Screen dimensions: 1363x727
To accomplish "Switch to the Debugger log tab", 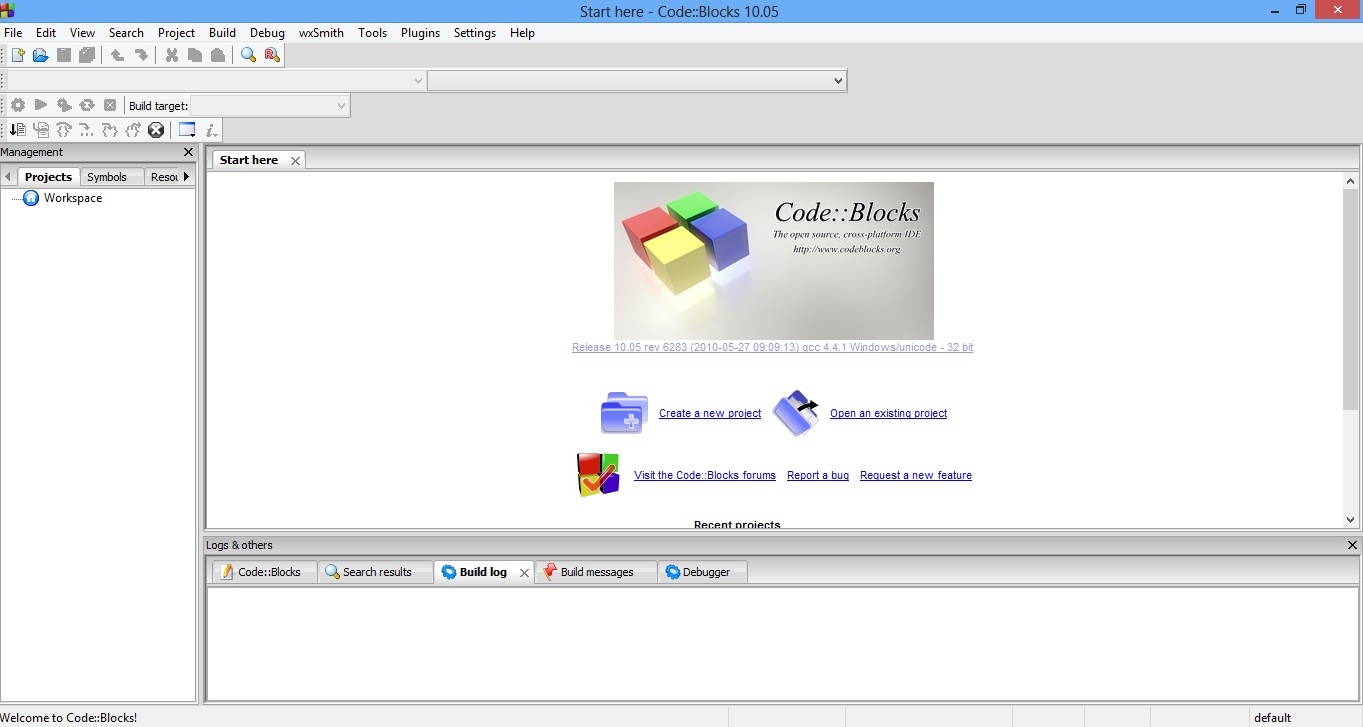I will tap(702, 572).
